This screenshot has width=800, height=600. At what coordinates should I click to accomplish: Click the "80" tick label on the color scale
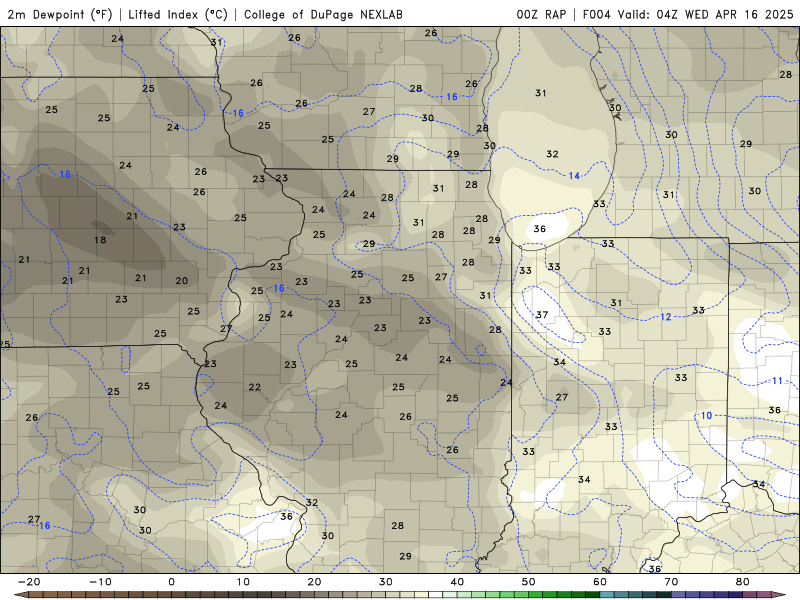pyautogui.click(x=743, y=582)
